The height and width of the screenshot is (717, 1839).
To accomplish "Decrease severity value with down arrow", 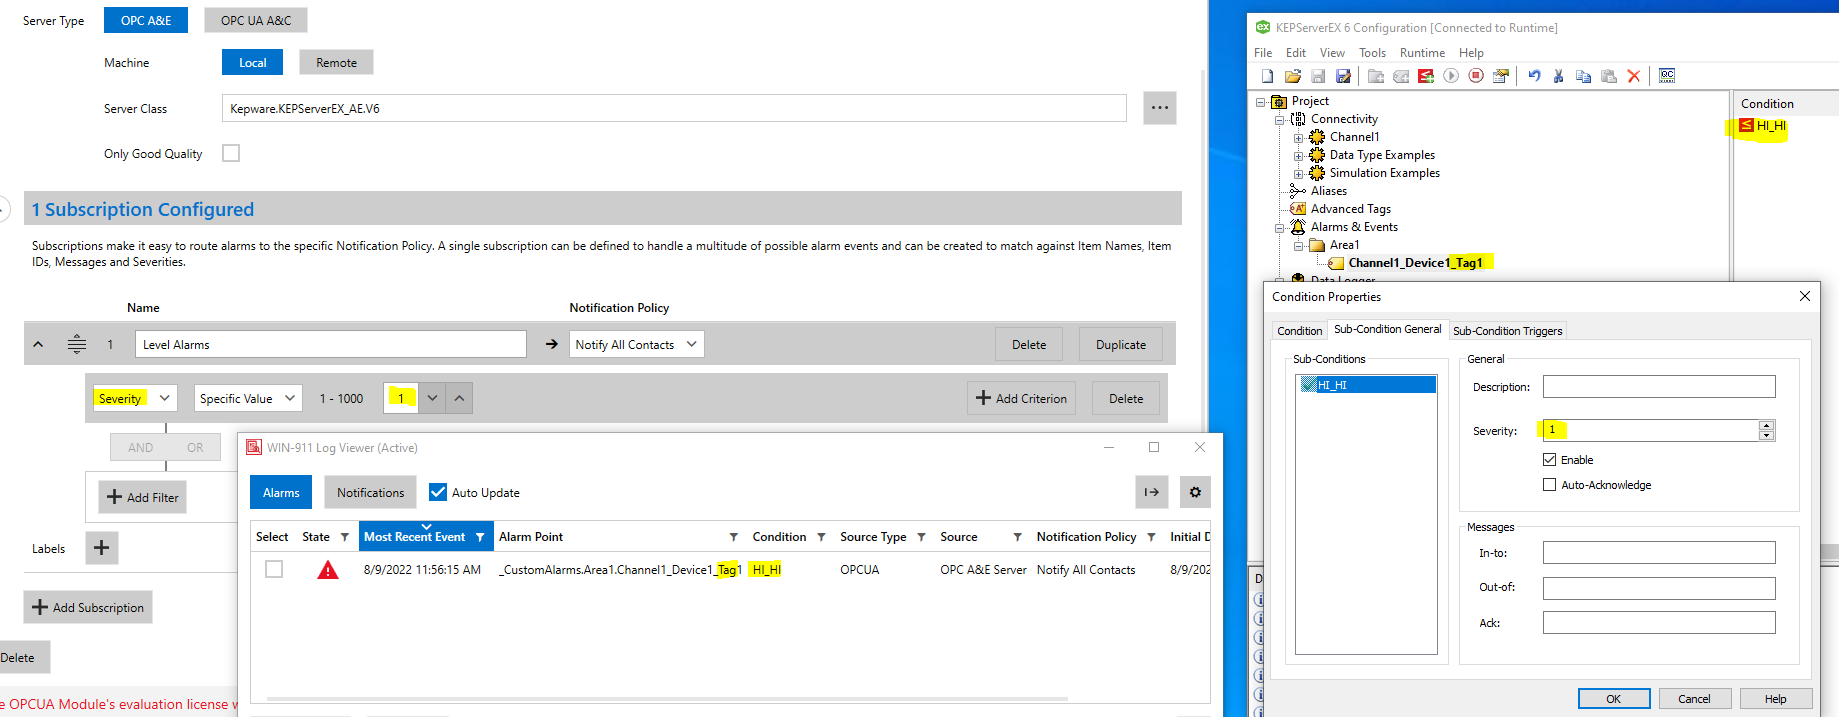I will 432,398.
